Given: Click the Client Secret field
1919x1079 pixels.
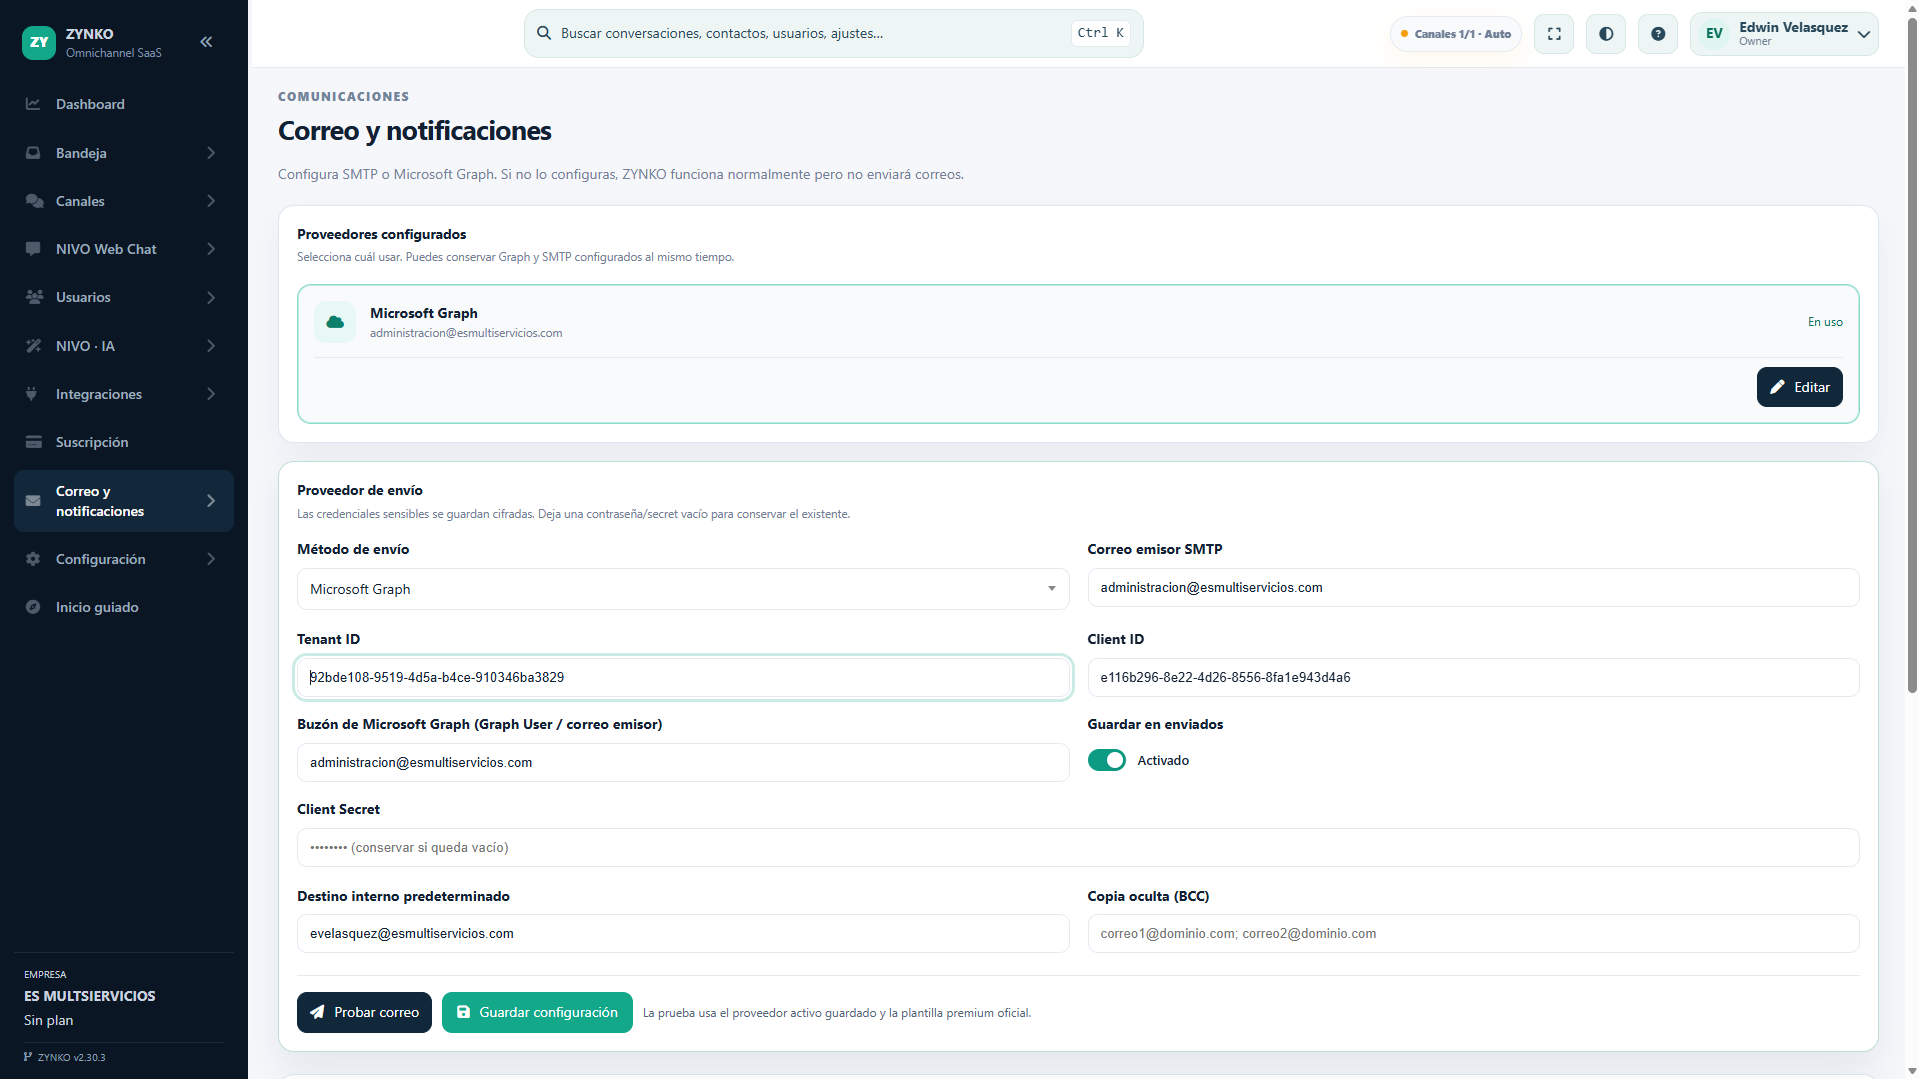Looking at the screenshot, I should [1078, 847].
